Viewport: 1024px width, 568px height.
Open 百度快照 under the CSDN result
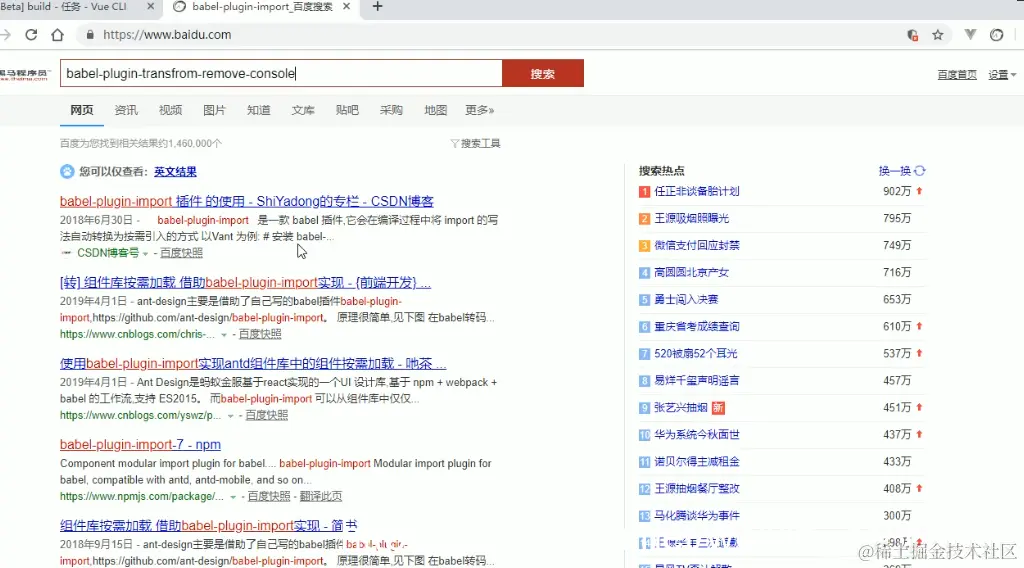point(182,253)
